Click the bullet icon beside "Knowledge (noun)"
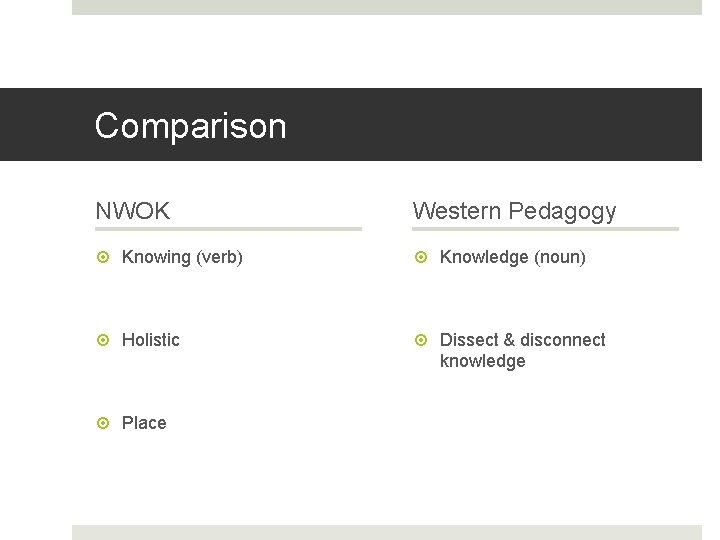The width and height of the screenshot is (720, 540). point(420,258)
